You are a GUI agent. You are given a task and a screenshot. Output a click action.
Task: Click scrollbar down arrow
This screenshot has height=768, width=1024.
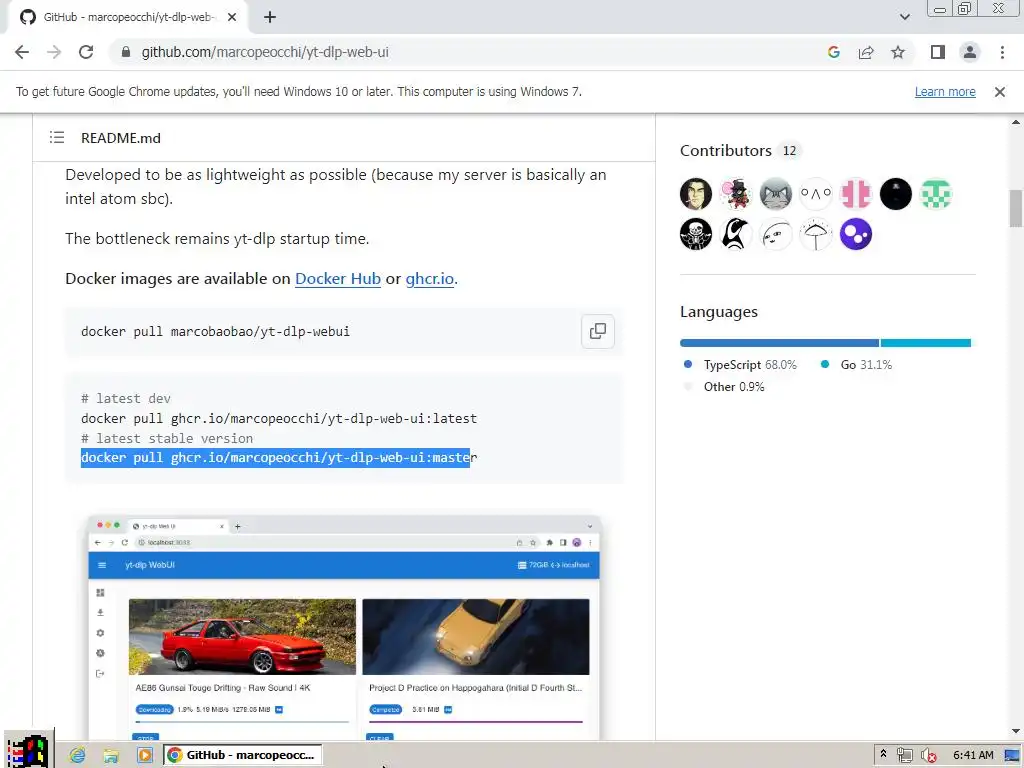pos(1016,731)
